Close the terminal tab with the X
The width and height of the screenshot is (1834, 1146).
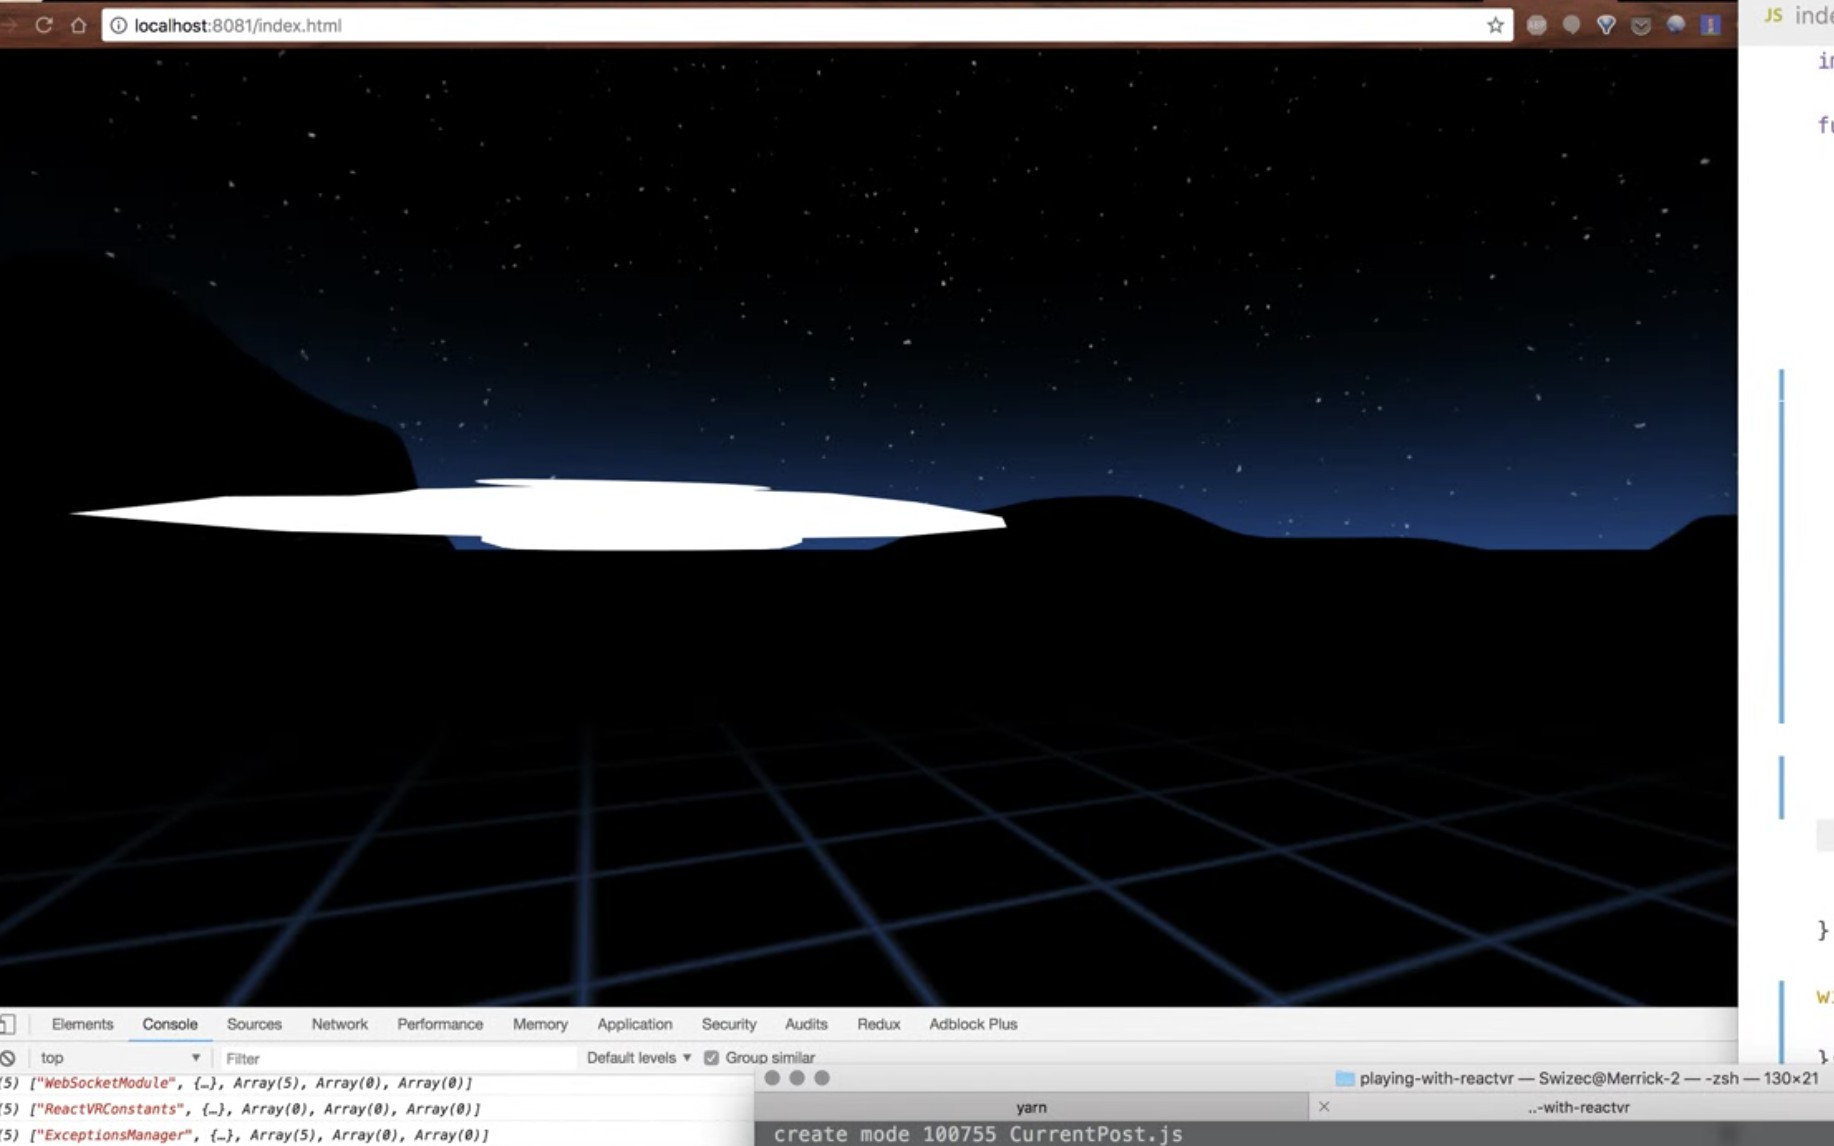1324,1107
